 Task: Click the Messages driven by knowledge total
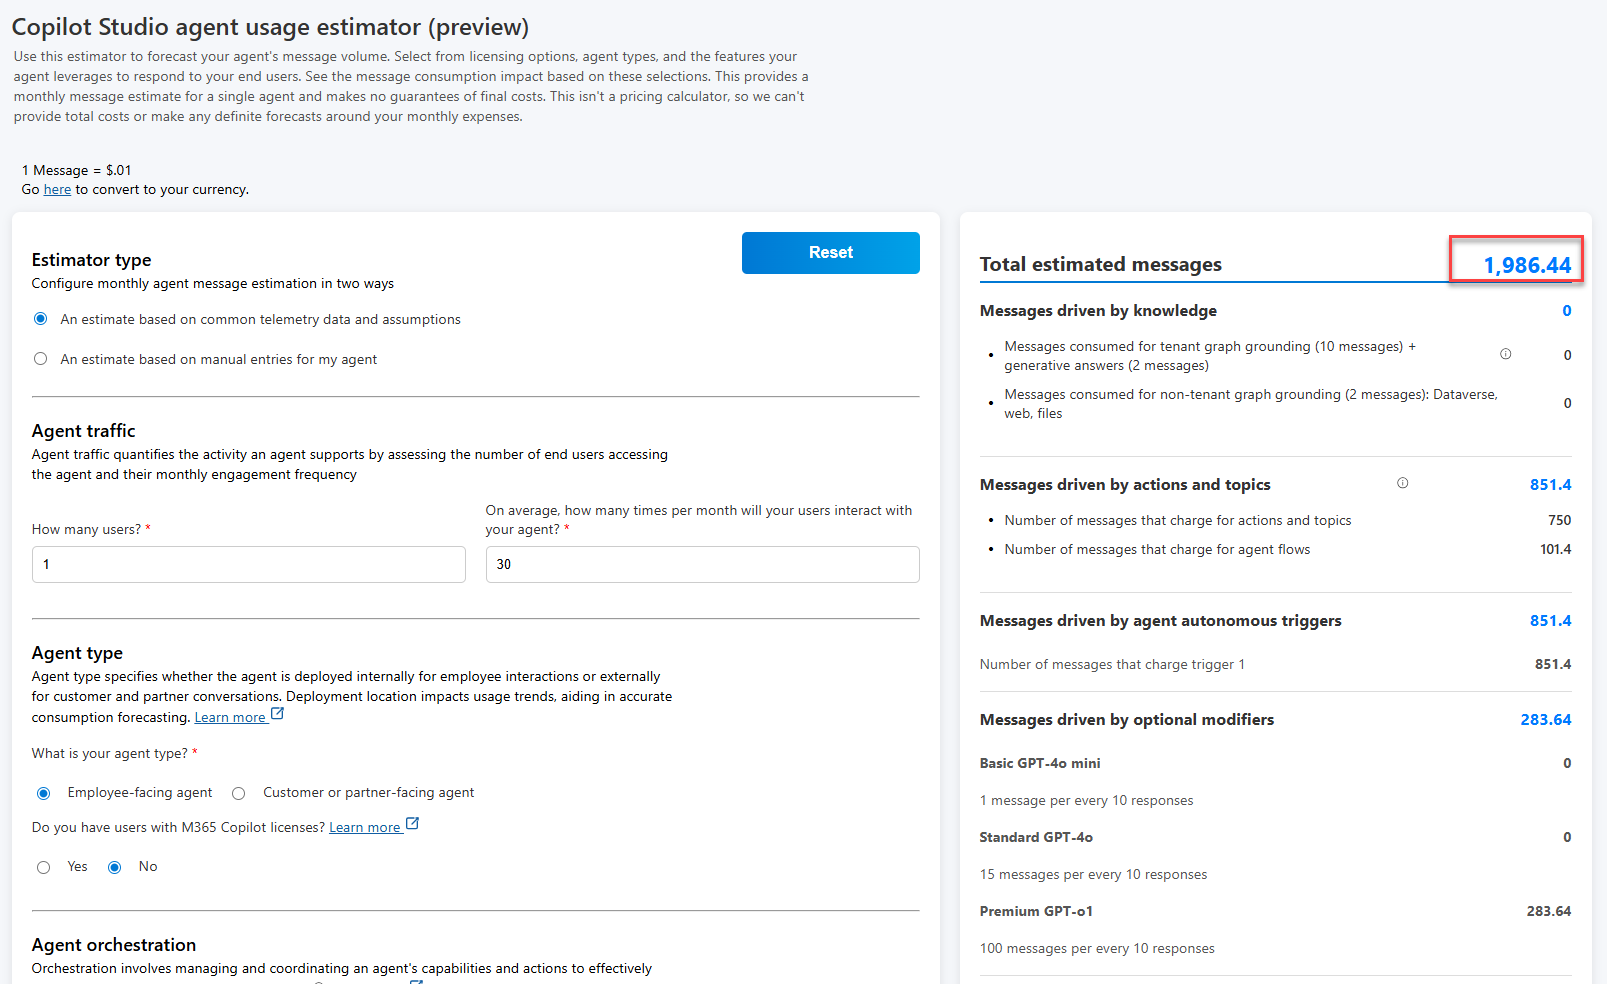click(x=1565, y=310)
